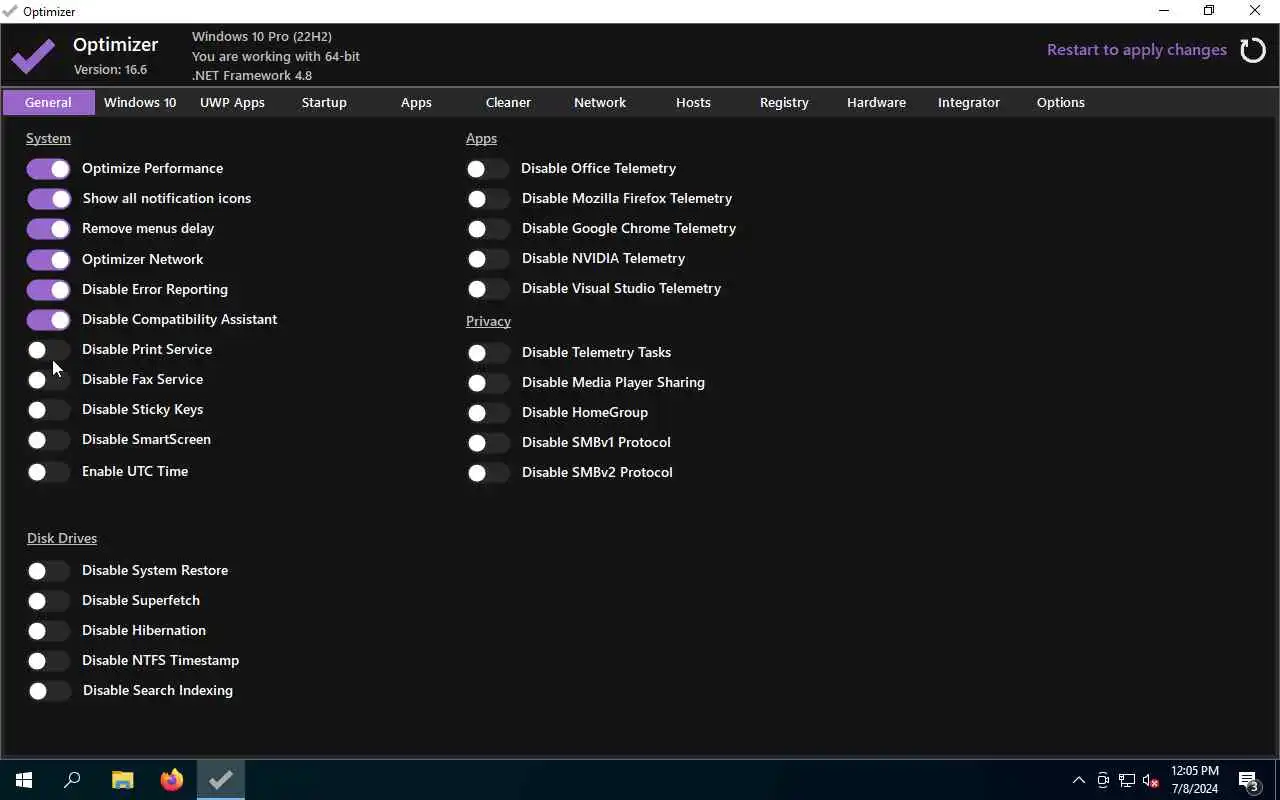Image resolution: width=1280 pixels, height=800 pixels.
Task: Select the General tab
Action: point(48,102)
